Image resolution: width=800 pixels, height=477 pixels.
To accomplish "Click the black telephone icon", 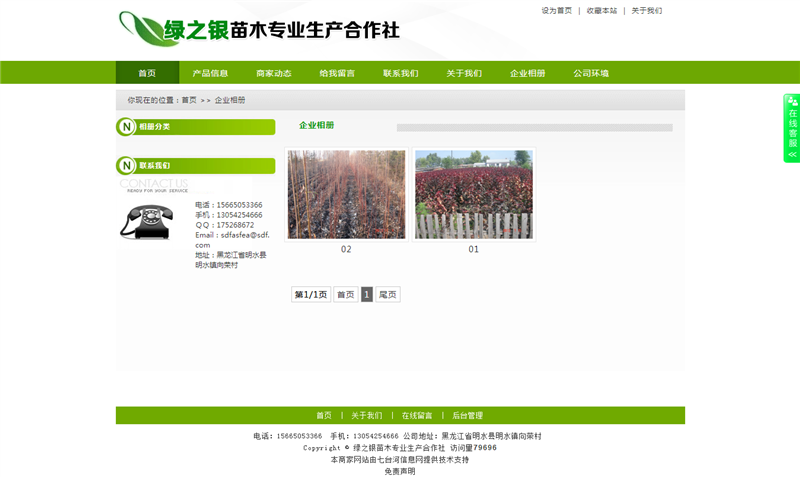I will 146,221.
